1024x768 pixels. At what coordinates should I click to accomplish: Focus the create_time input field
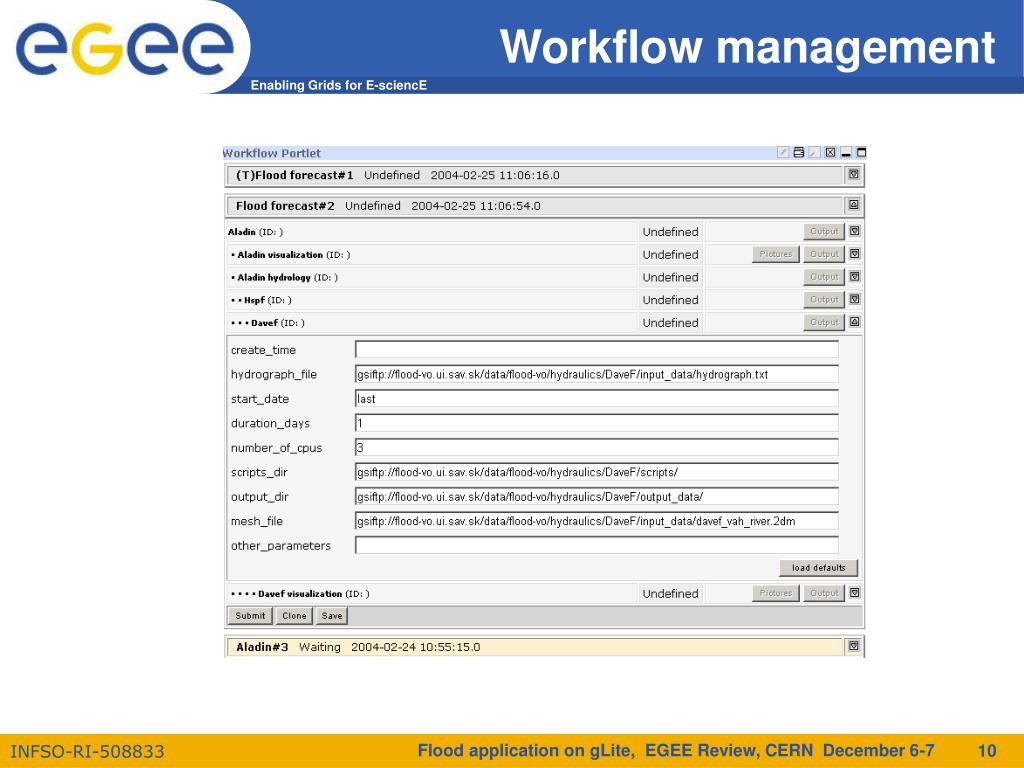pyautogui.click(x=597, y=349)
